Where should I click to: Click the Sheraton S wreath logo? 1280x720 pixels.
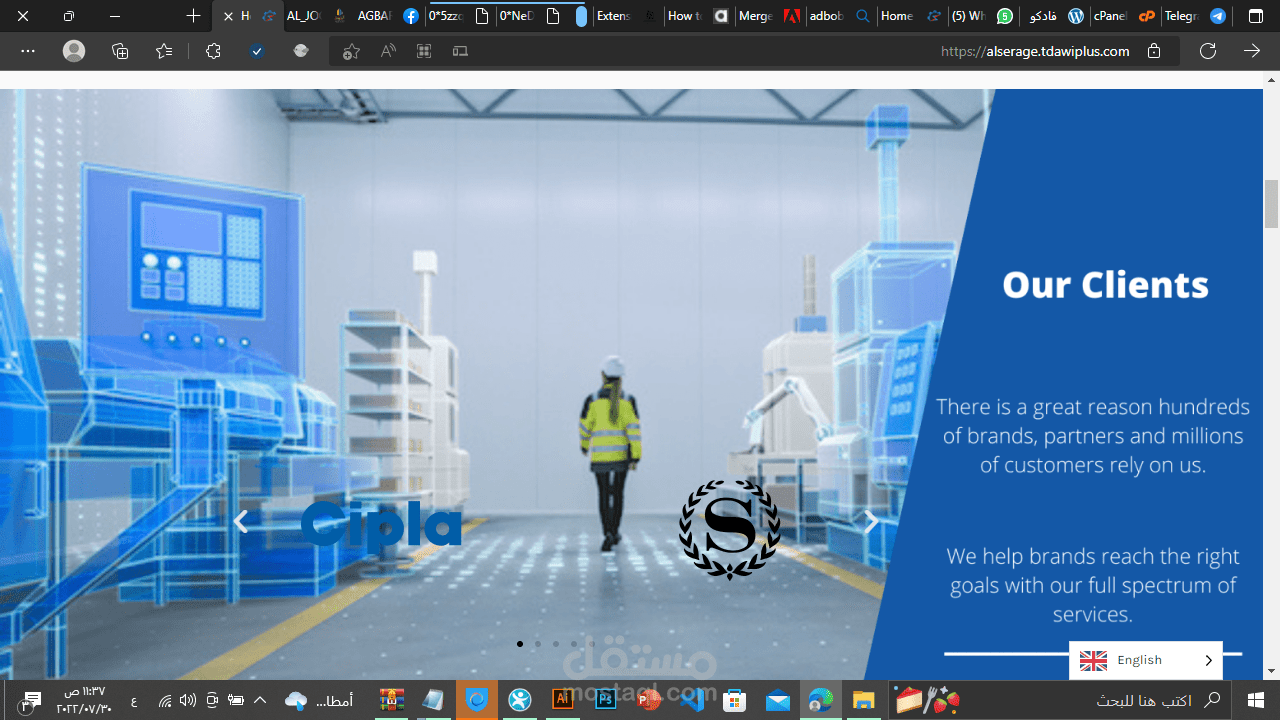(x=730, y=529)
